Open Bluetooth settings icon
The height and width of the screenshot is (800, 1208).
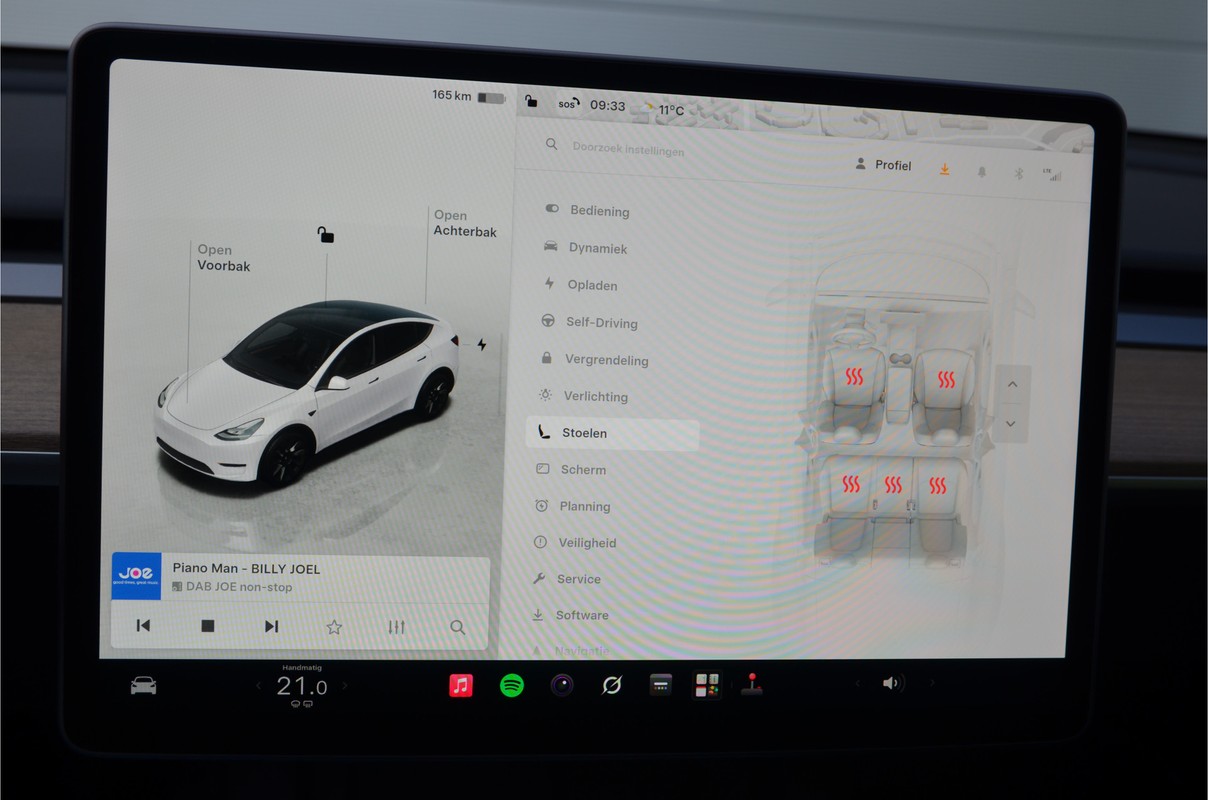(x=1019, y=173)
